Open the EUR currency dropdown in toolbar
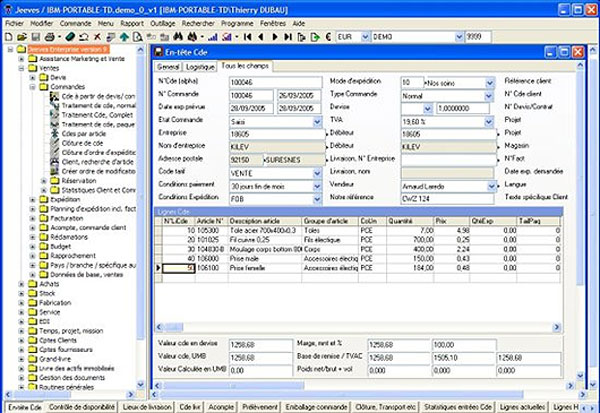 (x=365, y=35)
